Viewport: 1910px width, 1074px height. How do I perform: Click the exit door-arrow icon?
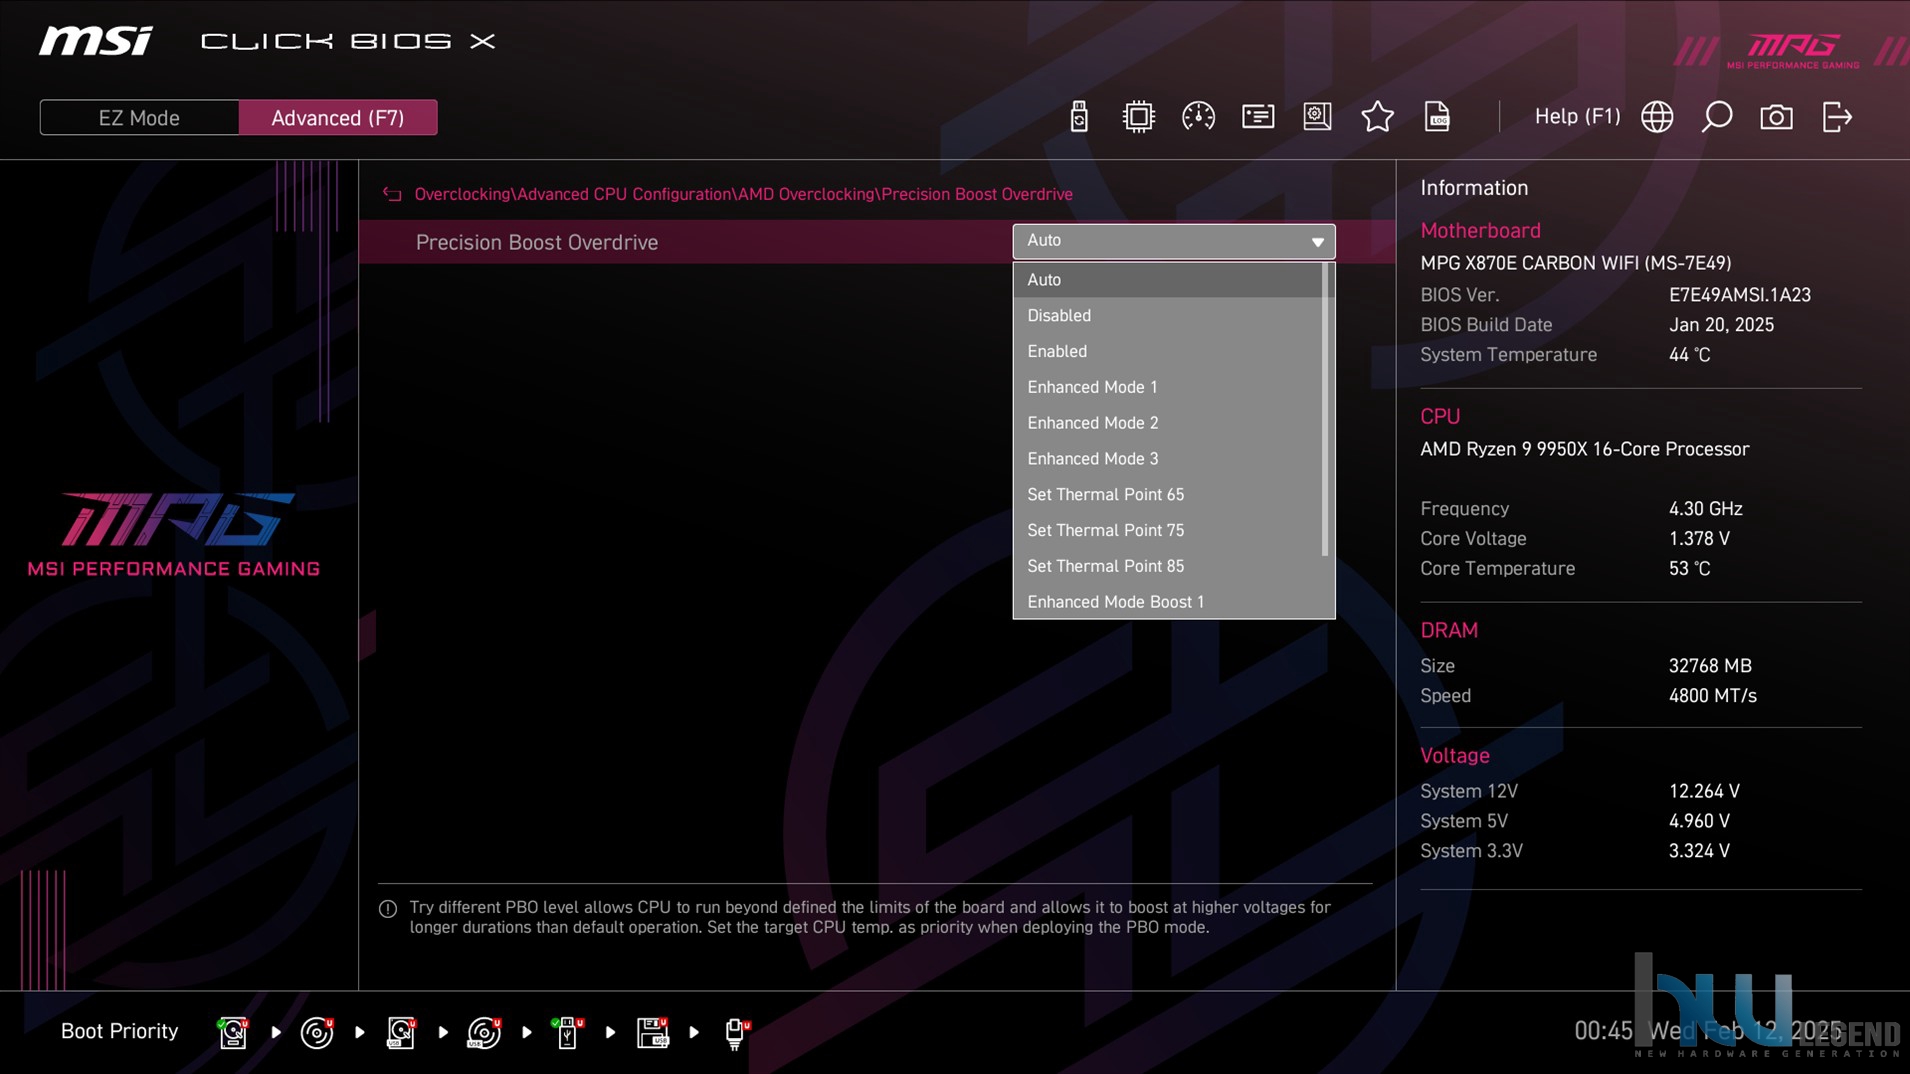(1837, 117)
